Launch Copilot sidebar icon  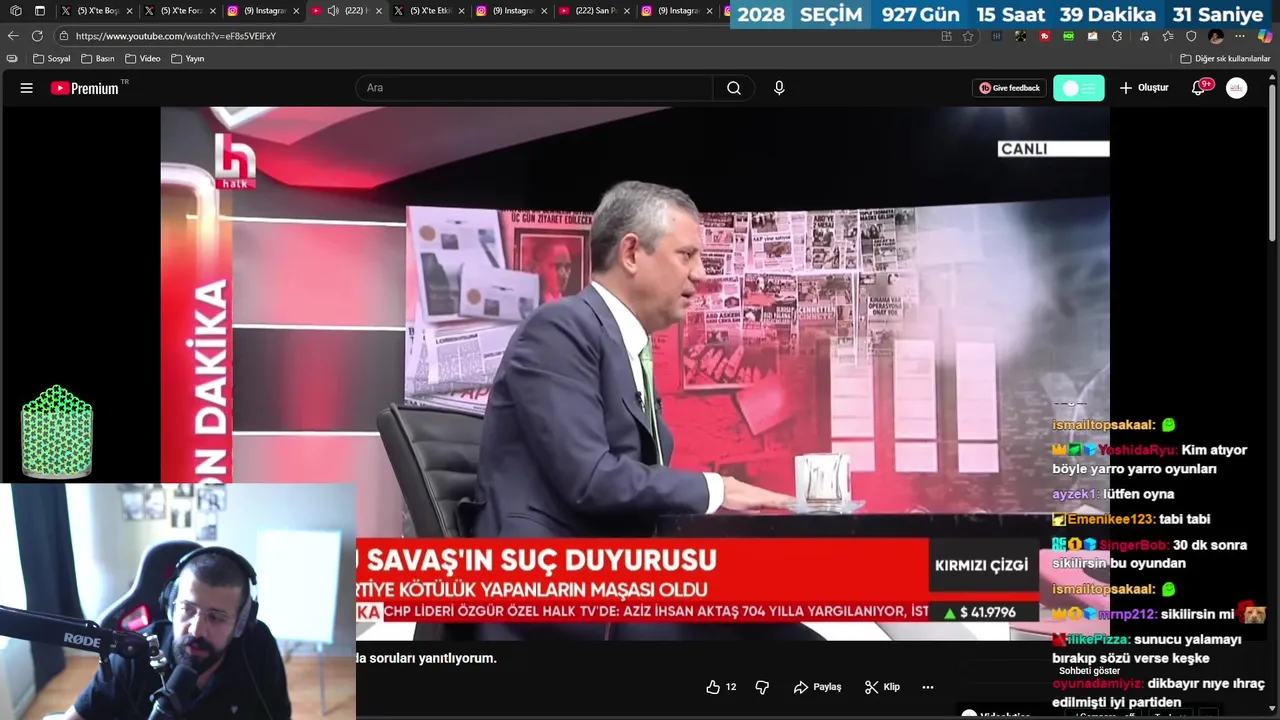(1265, 36)
